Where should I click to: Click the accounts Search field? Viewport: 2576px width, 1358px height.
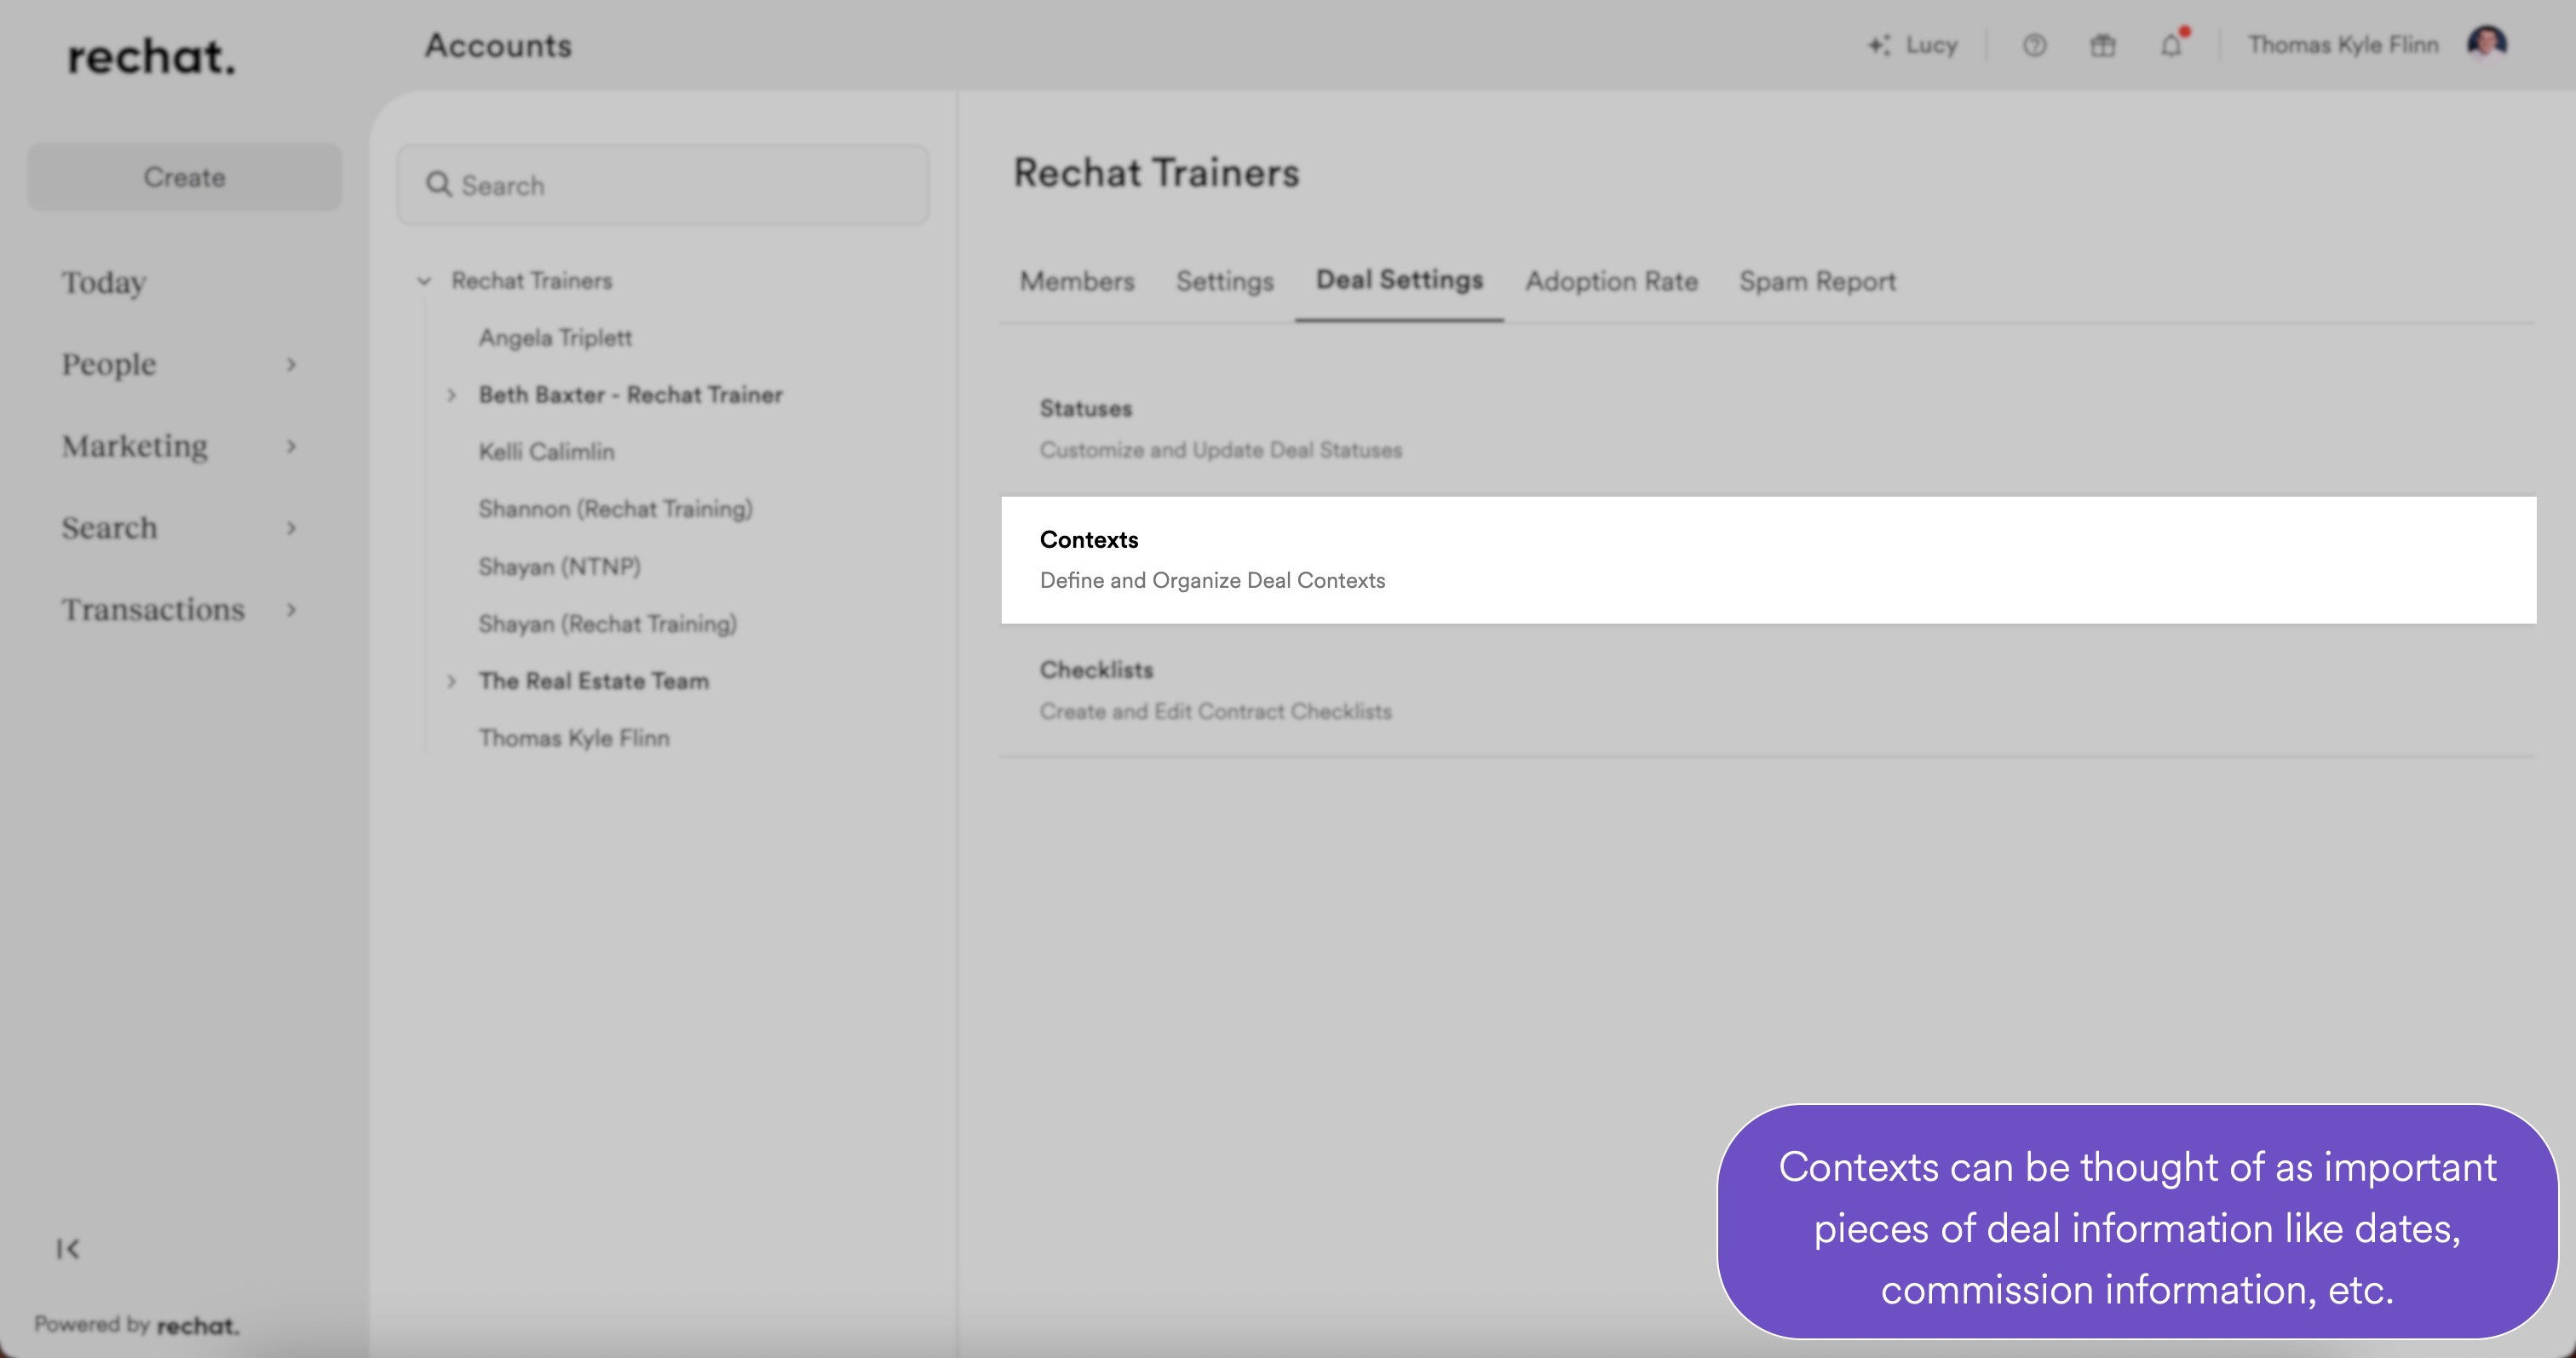point(680,185)
